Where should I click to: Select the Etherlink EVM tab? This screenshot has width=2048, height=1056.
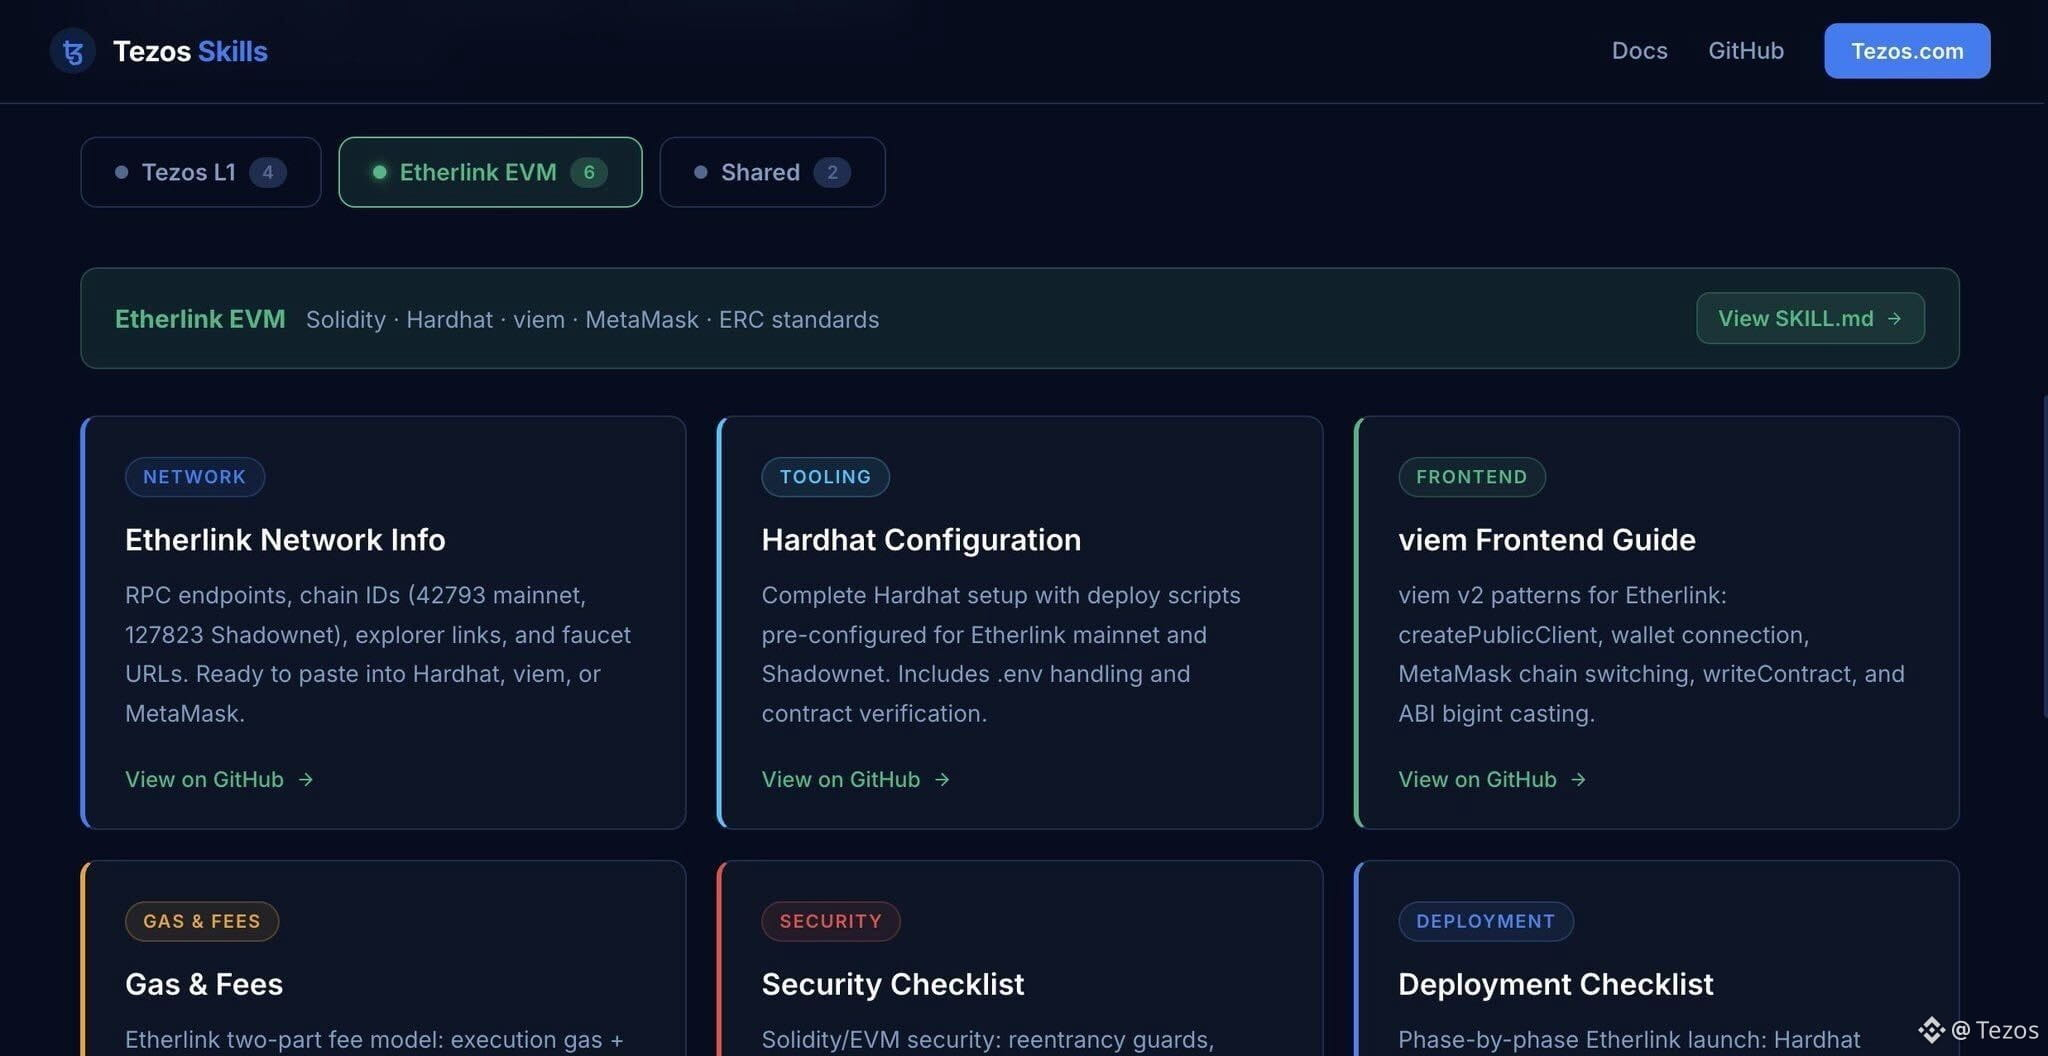pyautogui.click(x=490, y=172)
